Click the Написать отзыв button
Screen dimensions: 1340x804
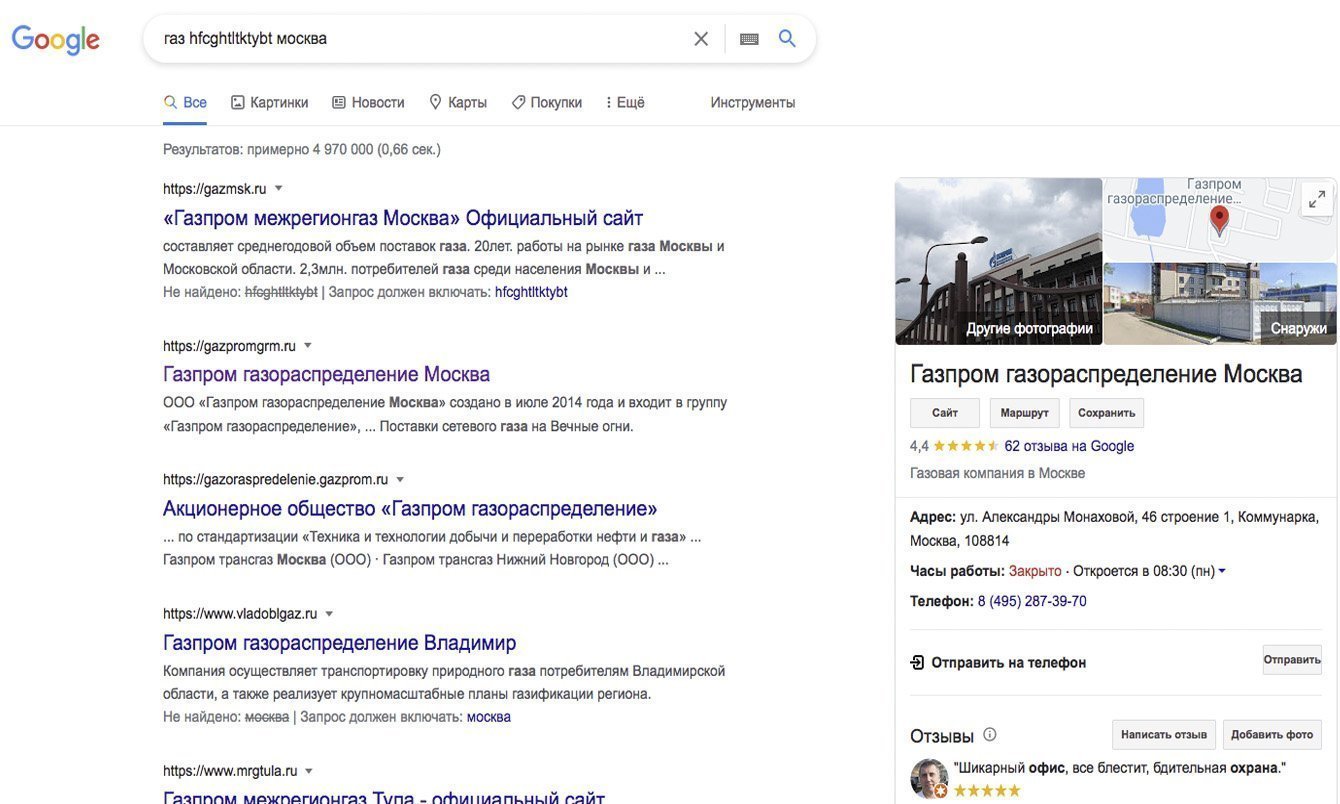(1164, 735)
